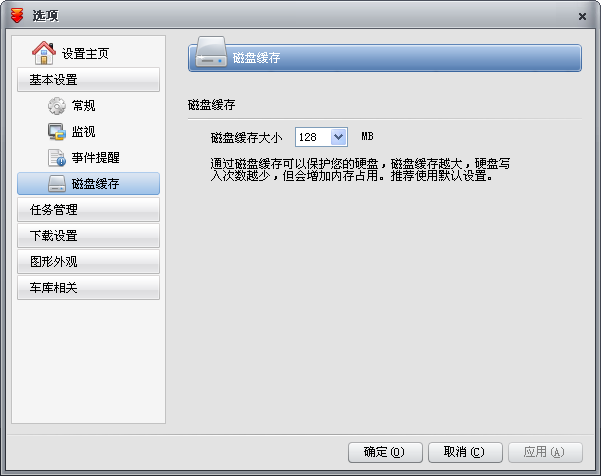Open the 磁盘缓存大小 dropdown arrow
The width and height of the screenshot is (601, 476).
(338, 137)
